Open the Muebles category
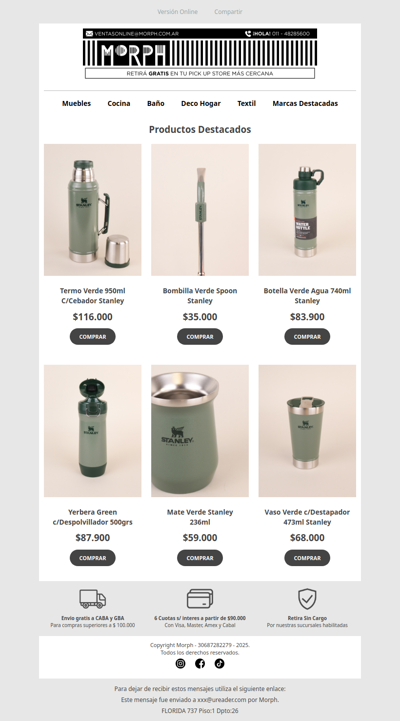This screenshot has height=721, width=400. coord(76,103)
